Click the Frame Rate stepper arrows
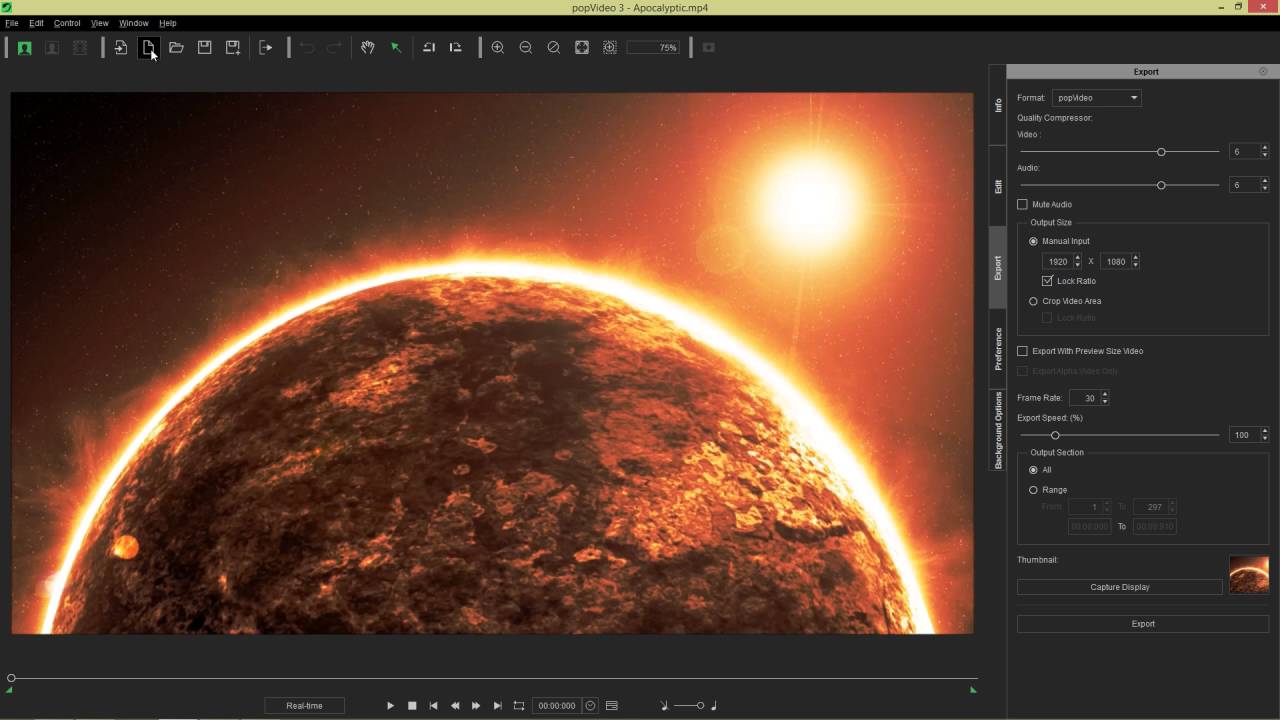The height and width of the screenshot is (720, 1280). (1104, 398)
